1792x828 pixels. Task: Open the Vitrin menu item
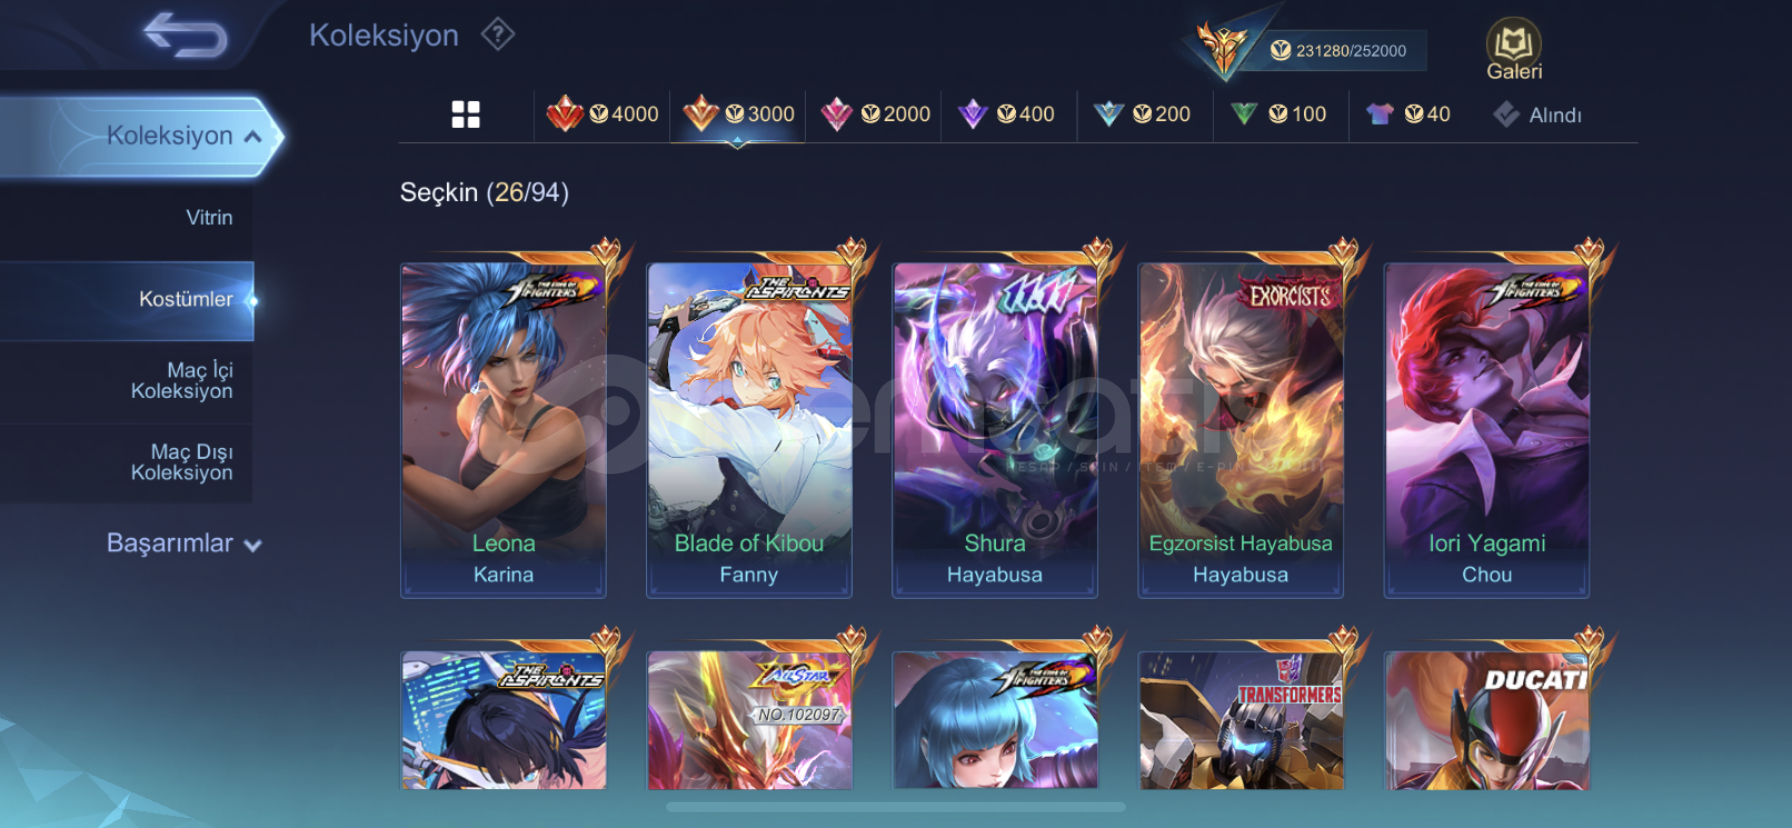click(x=209, y=217)
